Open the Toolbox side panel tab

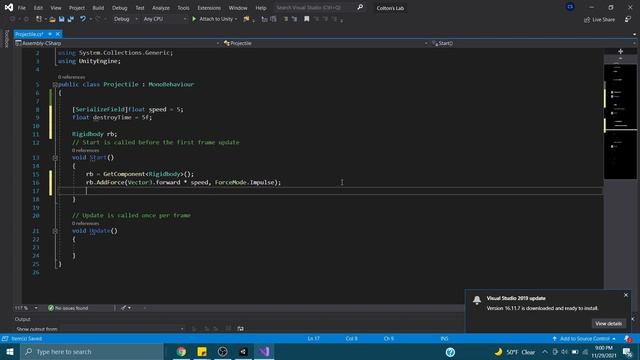coord(6,39)
